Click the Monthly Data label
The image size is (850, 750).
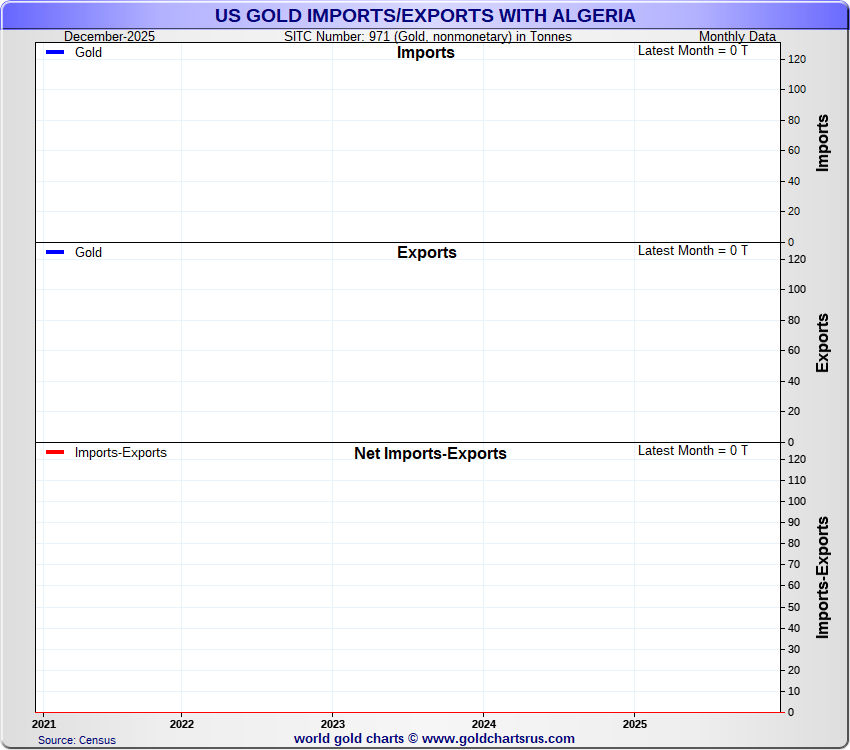(x=737, y=37)
